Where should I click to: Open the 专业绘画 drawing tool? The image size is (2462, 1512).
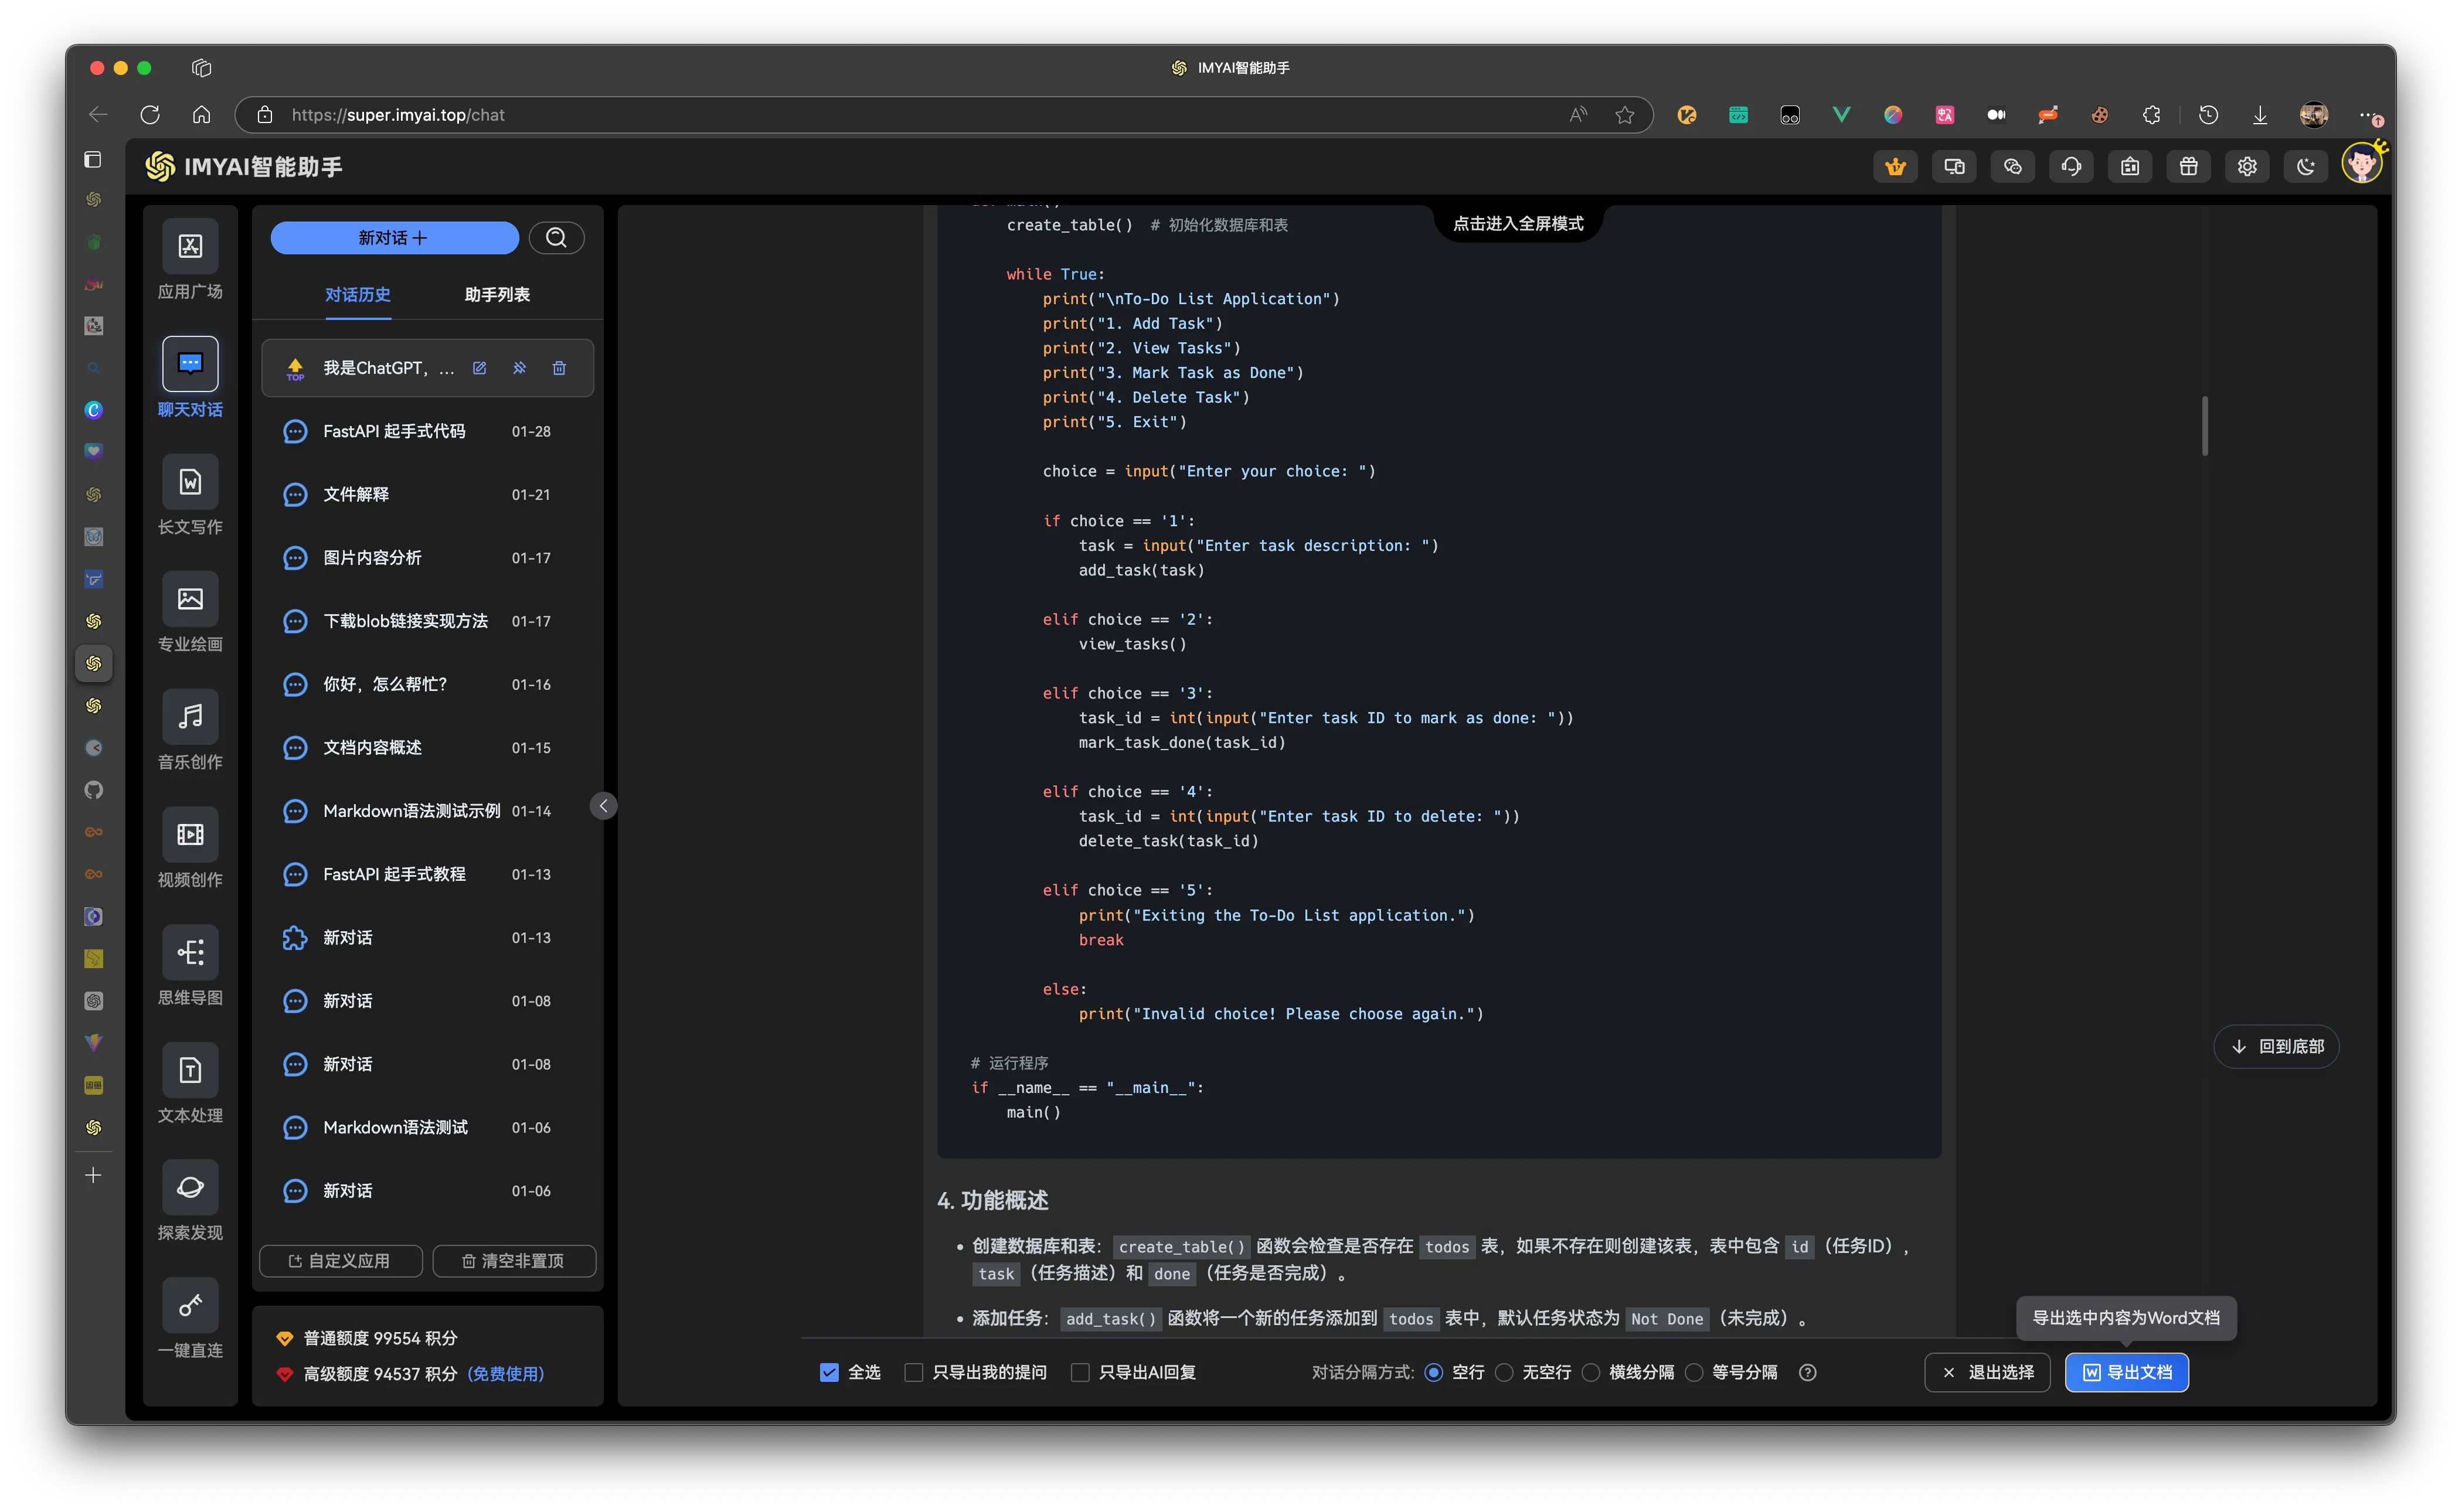tap(190, 599)
